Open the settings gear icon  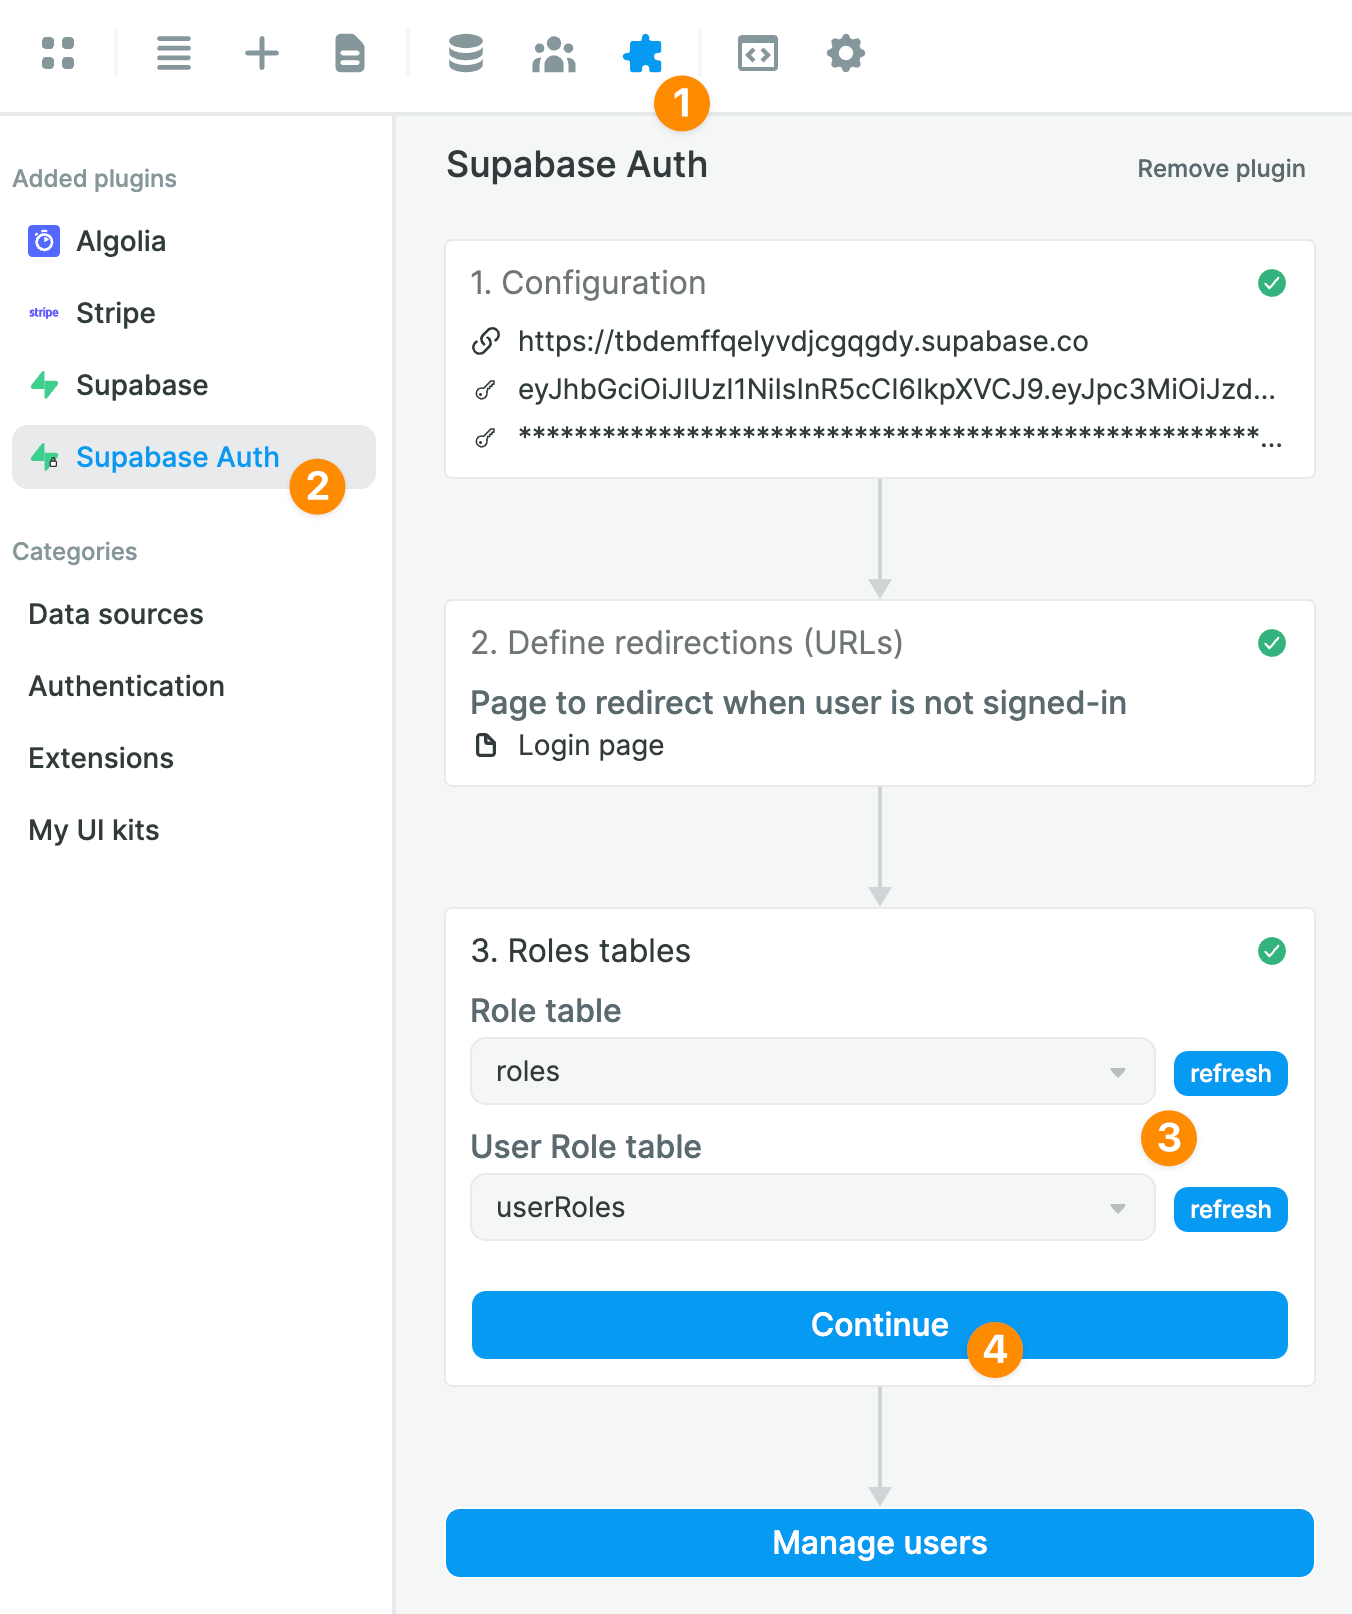pyautogui.click(x=846, y=53)
